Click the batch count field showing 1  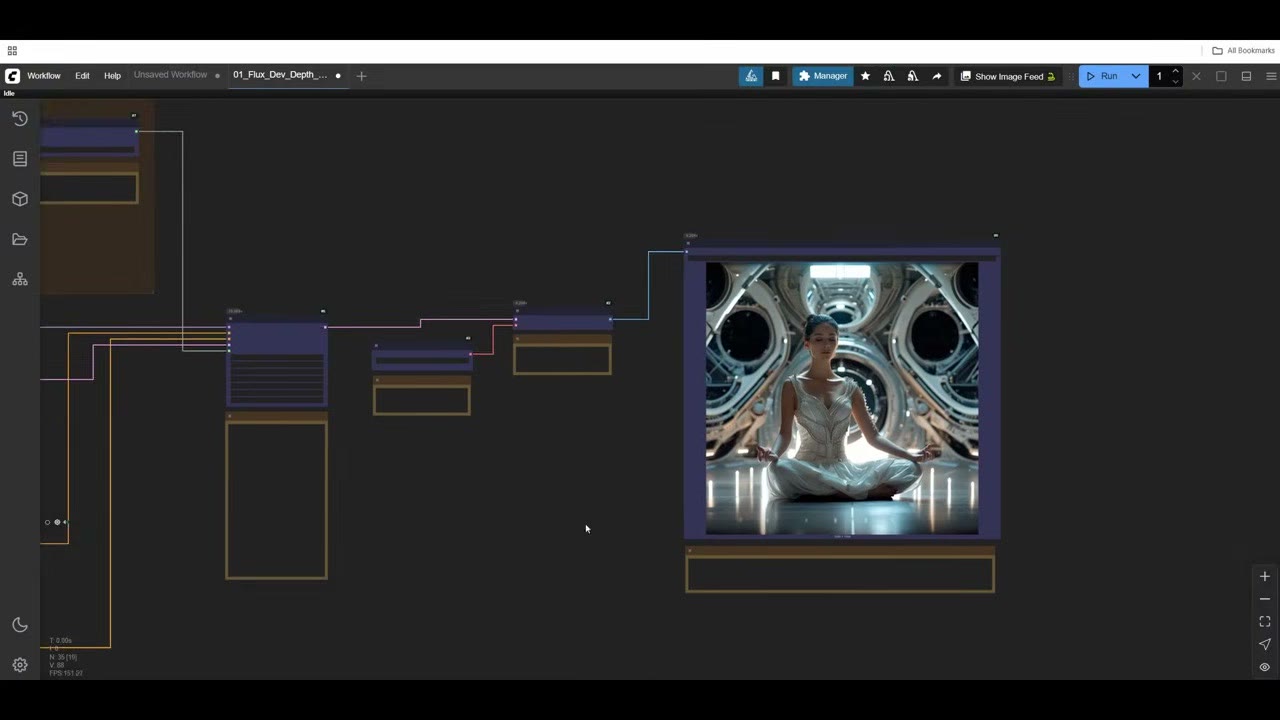[x=1160, y=76]
